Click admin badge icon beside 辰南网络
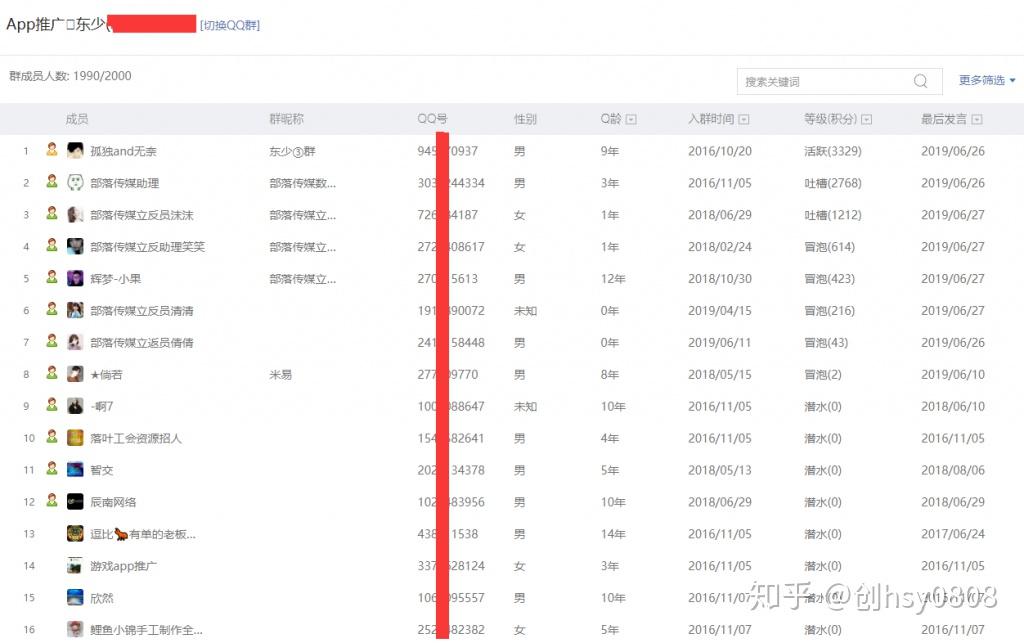The width and height of the screenshot is (1024, 643). coord(52,501)
